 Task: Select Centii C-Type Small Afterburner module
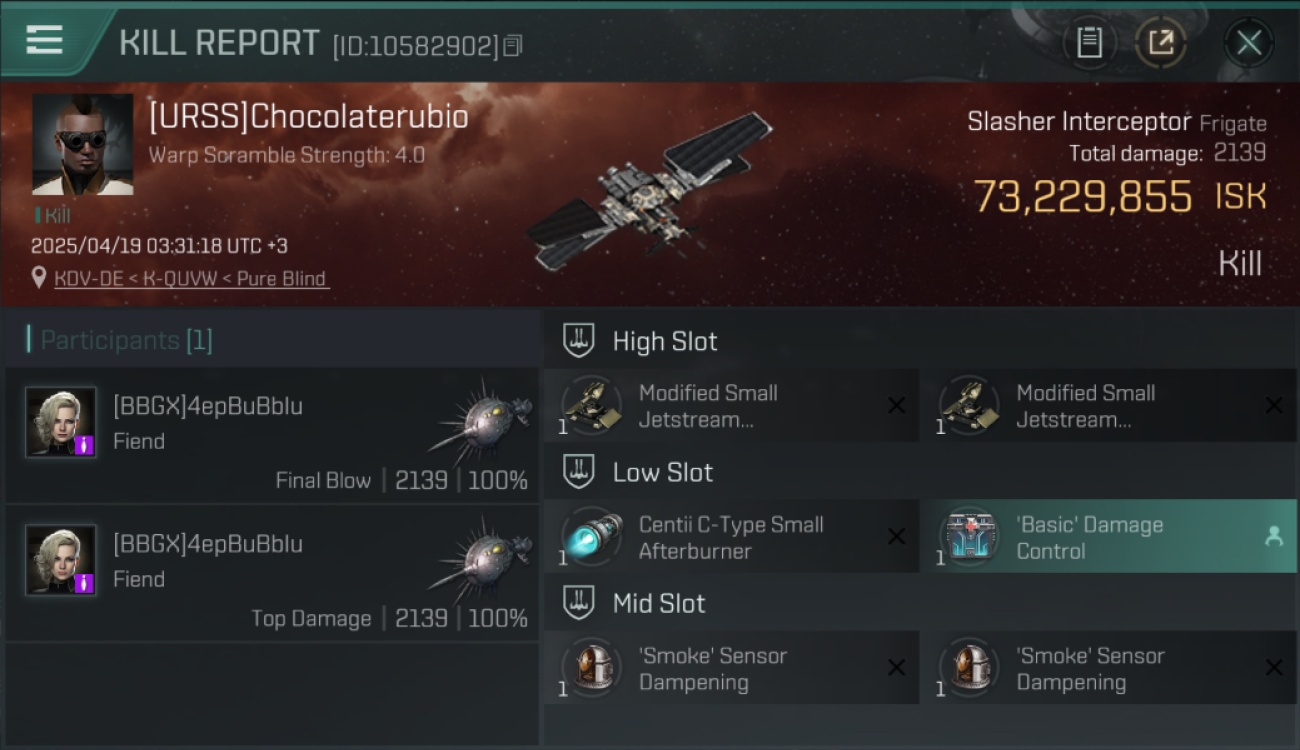[x=731, y=536]
